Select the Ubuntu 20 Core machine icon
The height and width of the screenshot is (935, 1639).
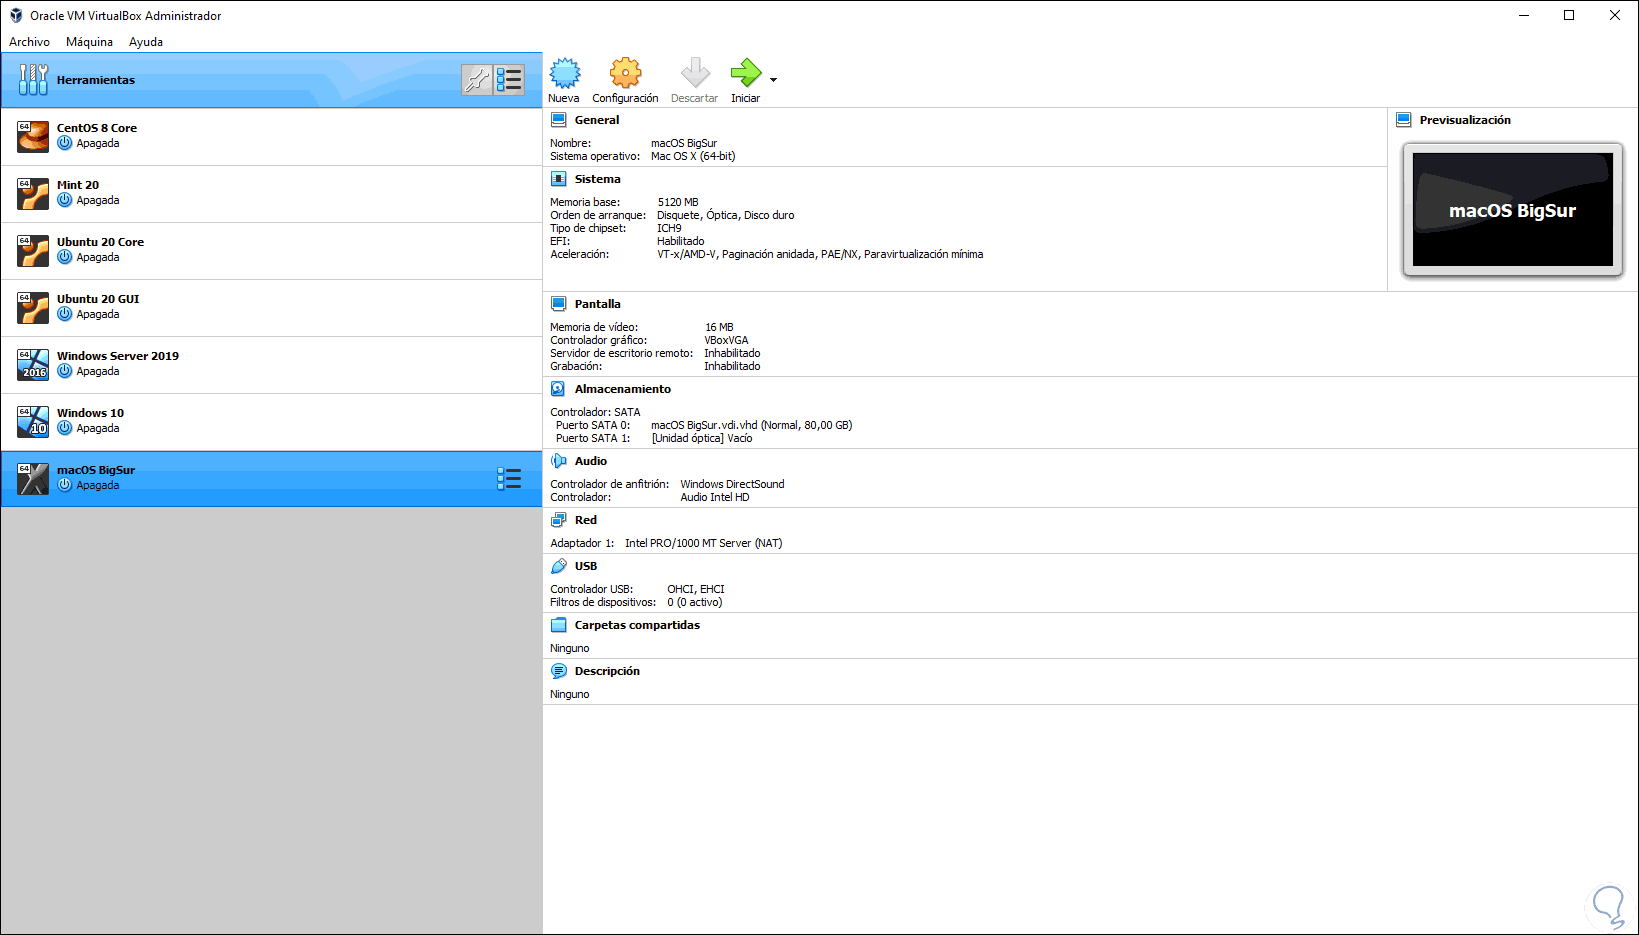(33, 250)
